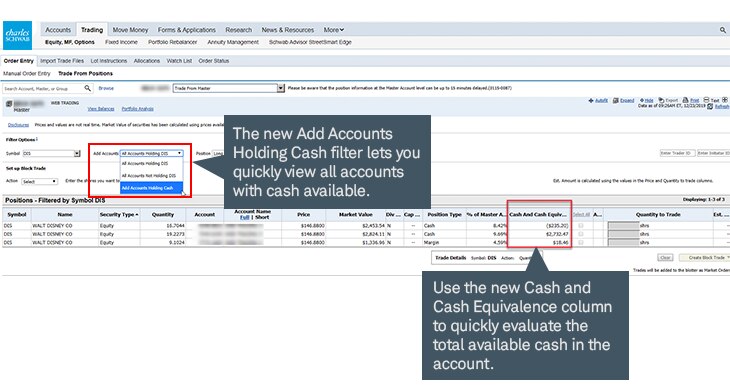This screenshot has height=390, width=730.
Task: Sort by the Security Type column
Action: point(119,215)
